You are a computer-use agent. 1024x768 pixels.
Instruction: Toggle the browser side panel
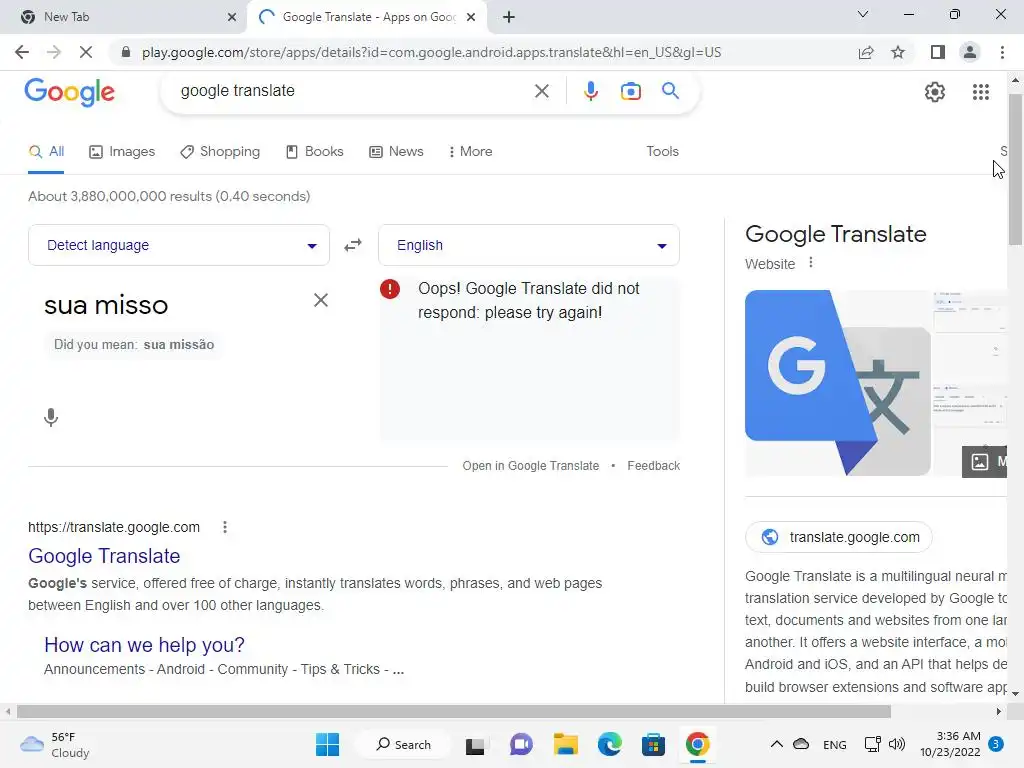[937, 52]
